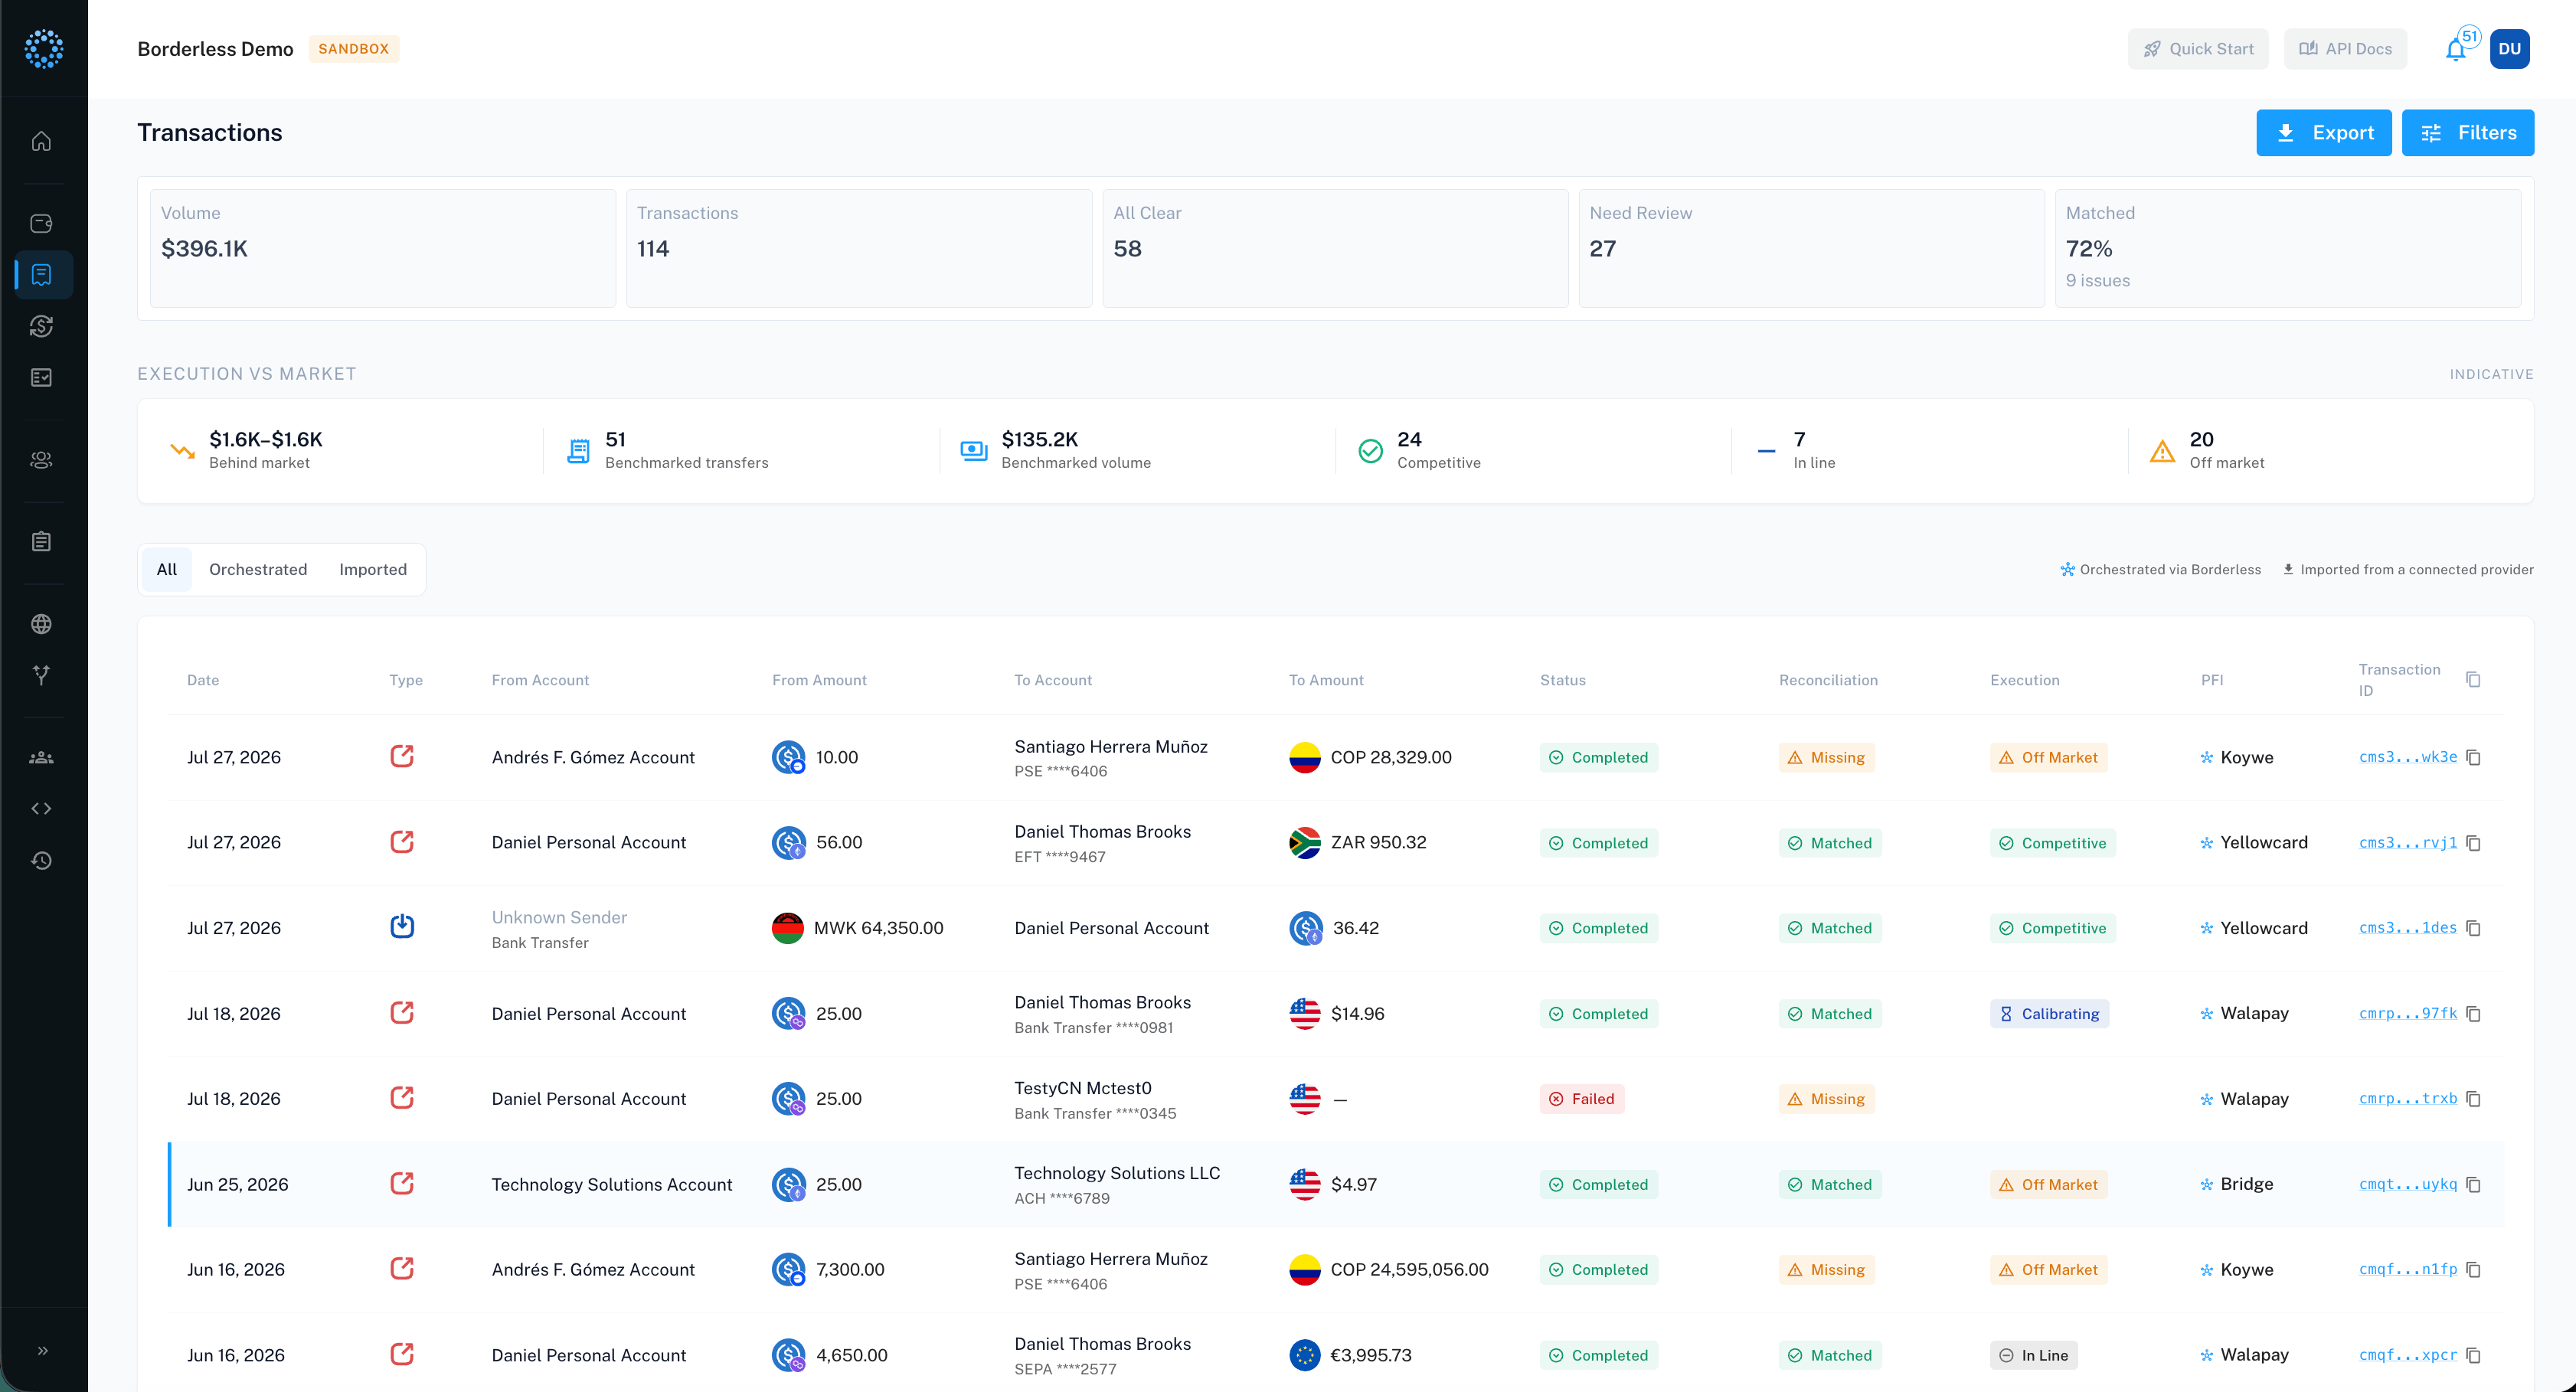Click Off Market badge in Bridge row
The height and width of the screenshot is (1392, 2576).
[x=2048, y=1184]
